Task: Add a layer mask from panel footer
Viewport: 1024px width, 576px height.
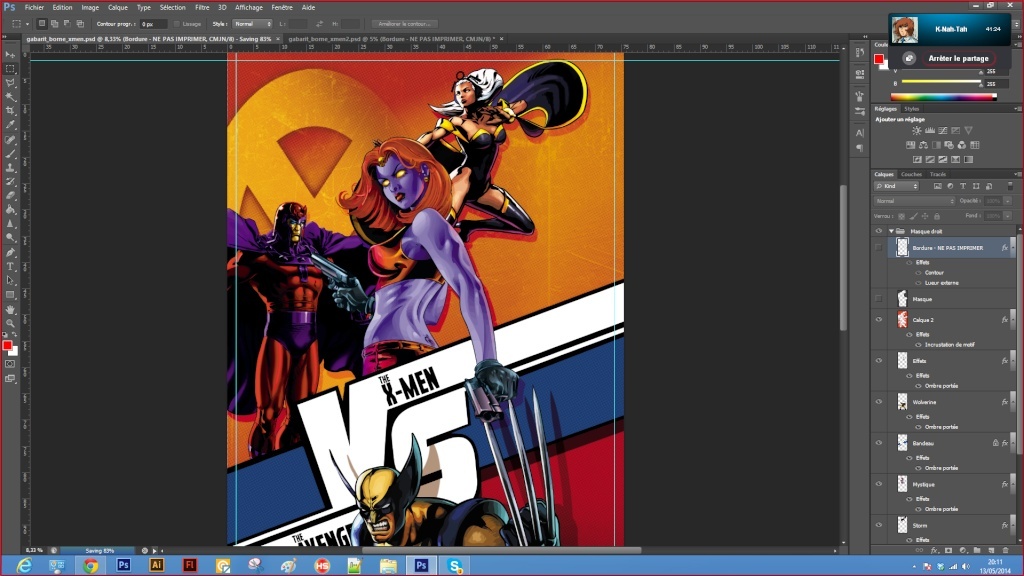Action: point(948,551)
